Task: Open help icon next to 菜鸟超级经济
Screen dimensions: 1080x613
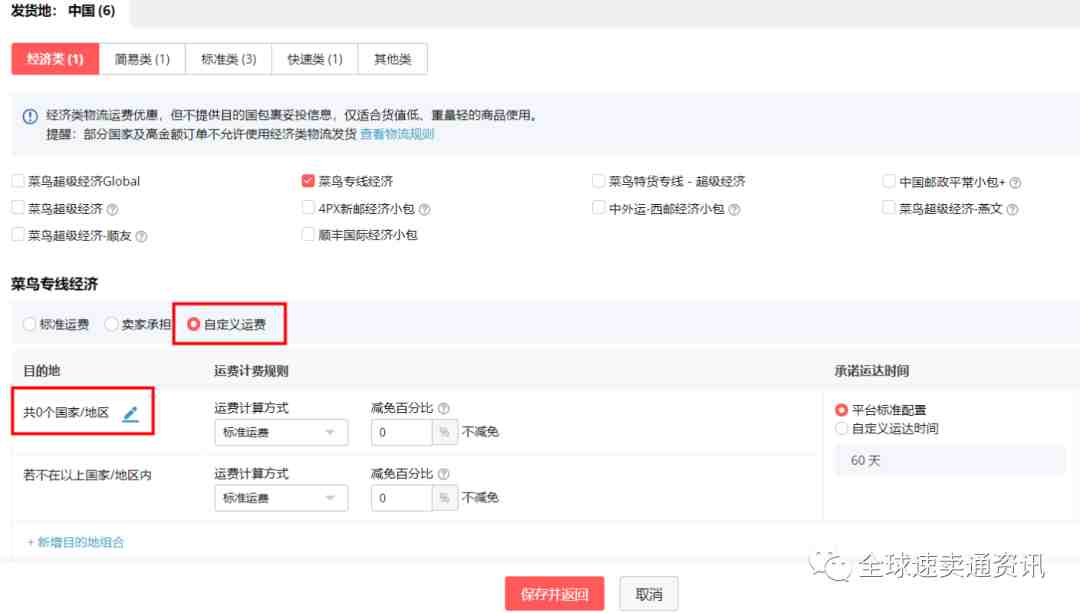Action: [112, 209]
